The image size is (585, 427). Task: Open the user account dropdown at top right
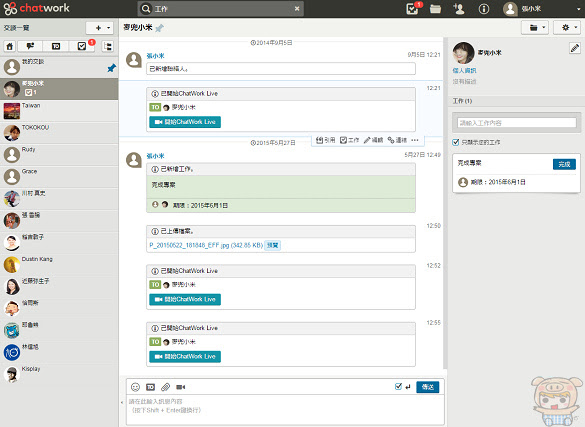coord(543,9)
